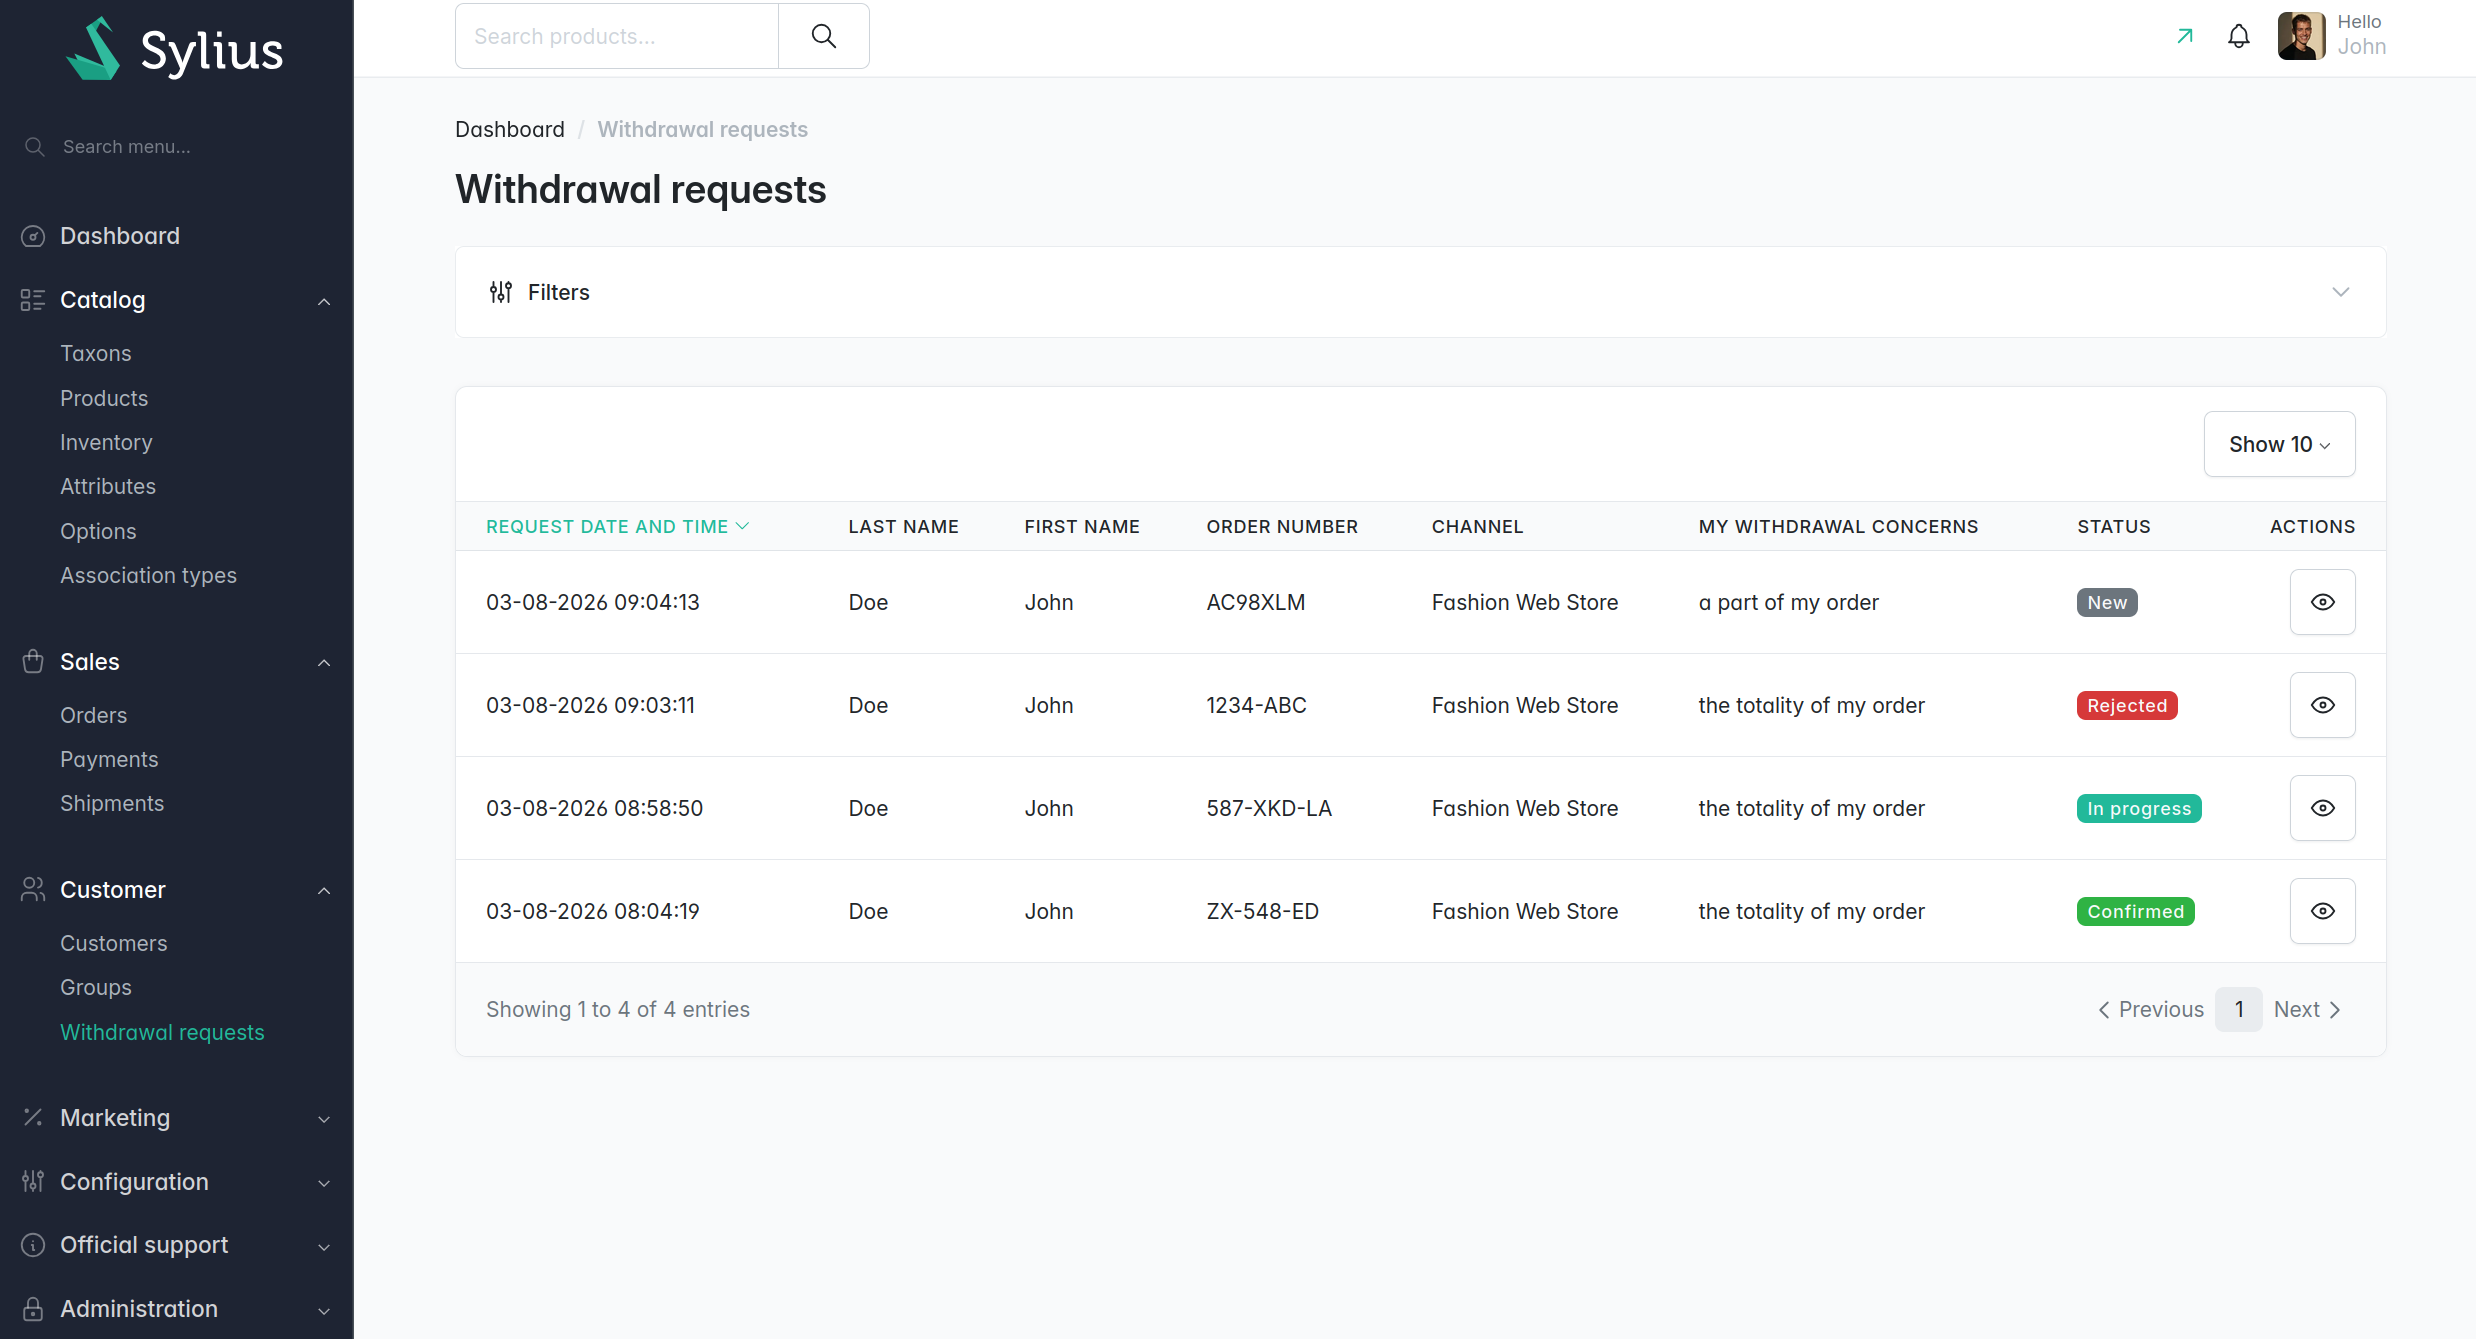Screen dimensions: 2476x1339
Task: Expand the Filters panel chevron
Action: click(x=2341, y=292)
